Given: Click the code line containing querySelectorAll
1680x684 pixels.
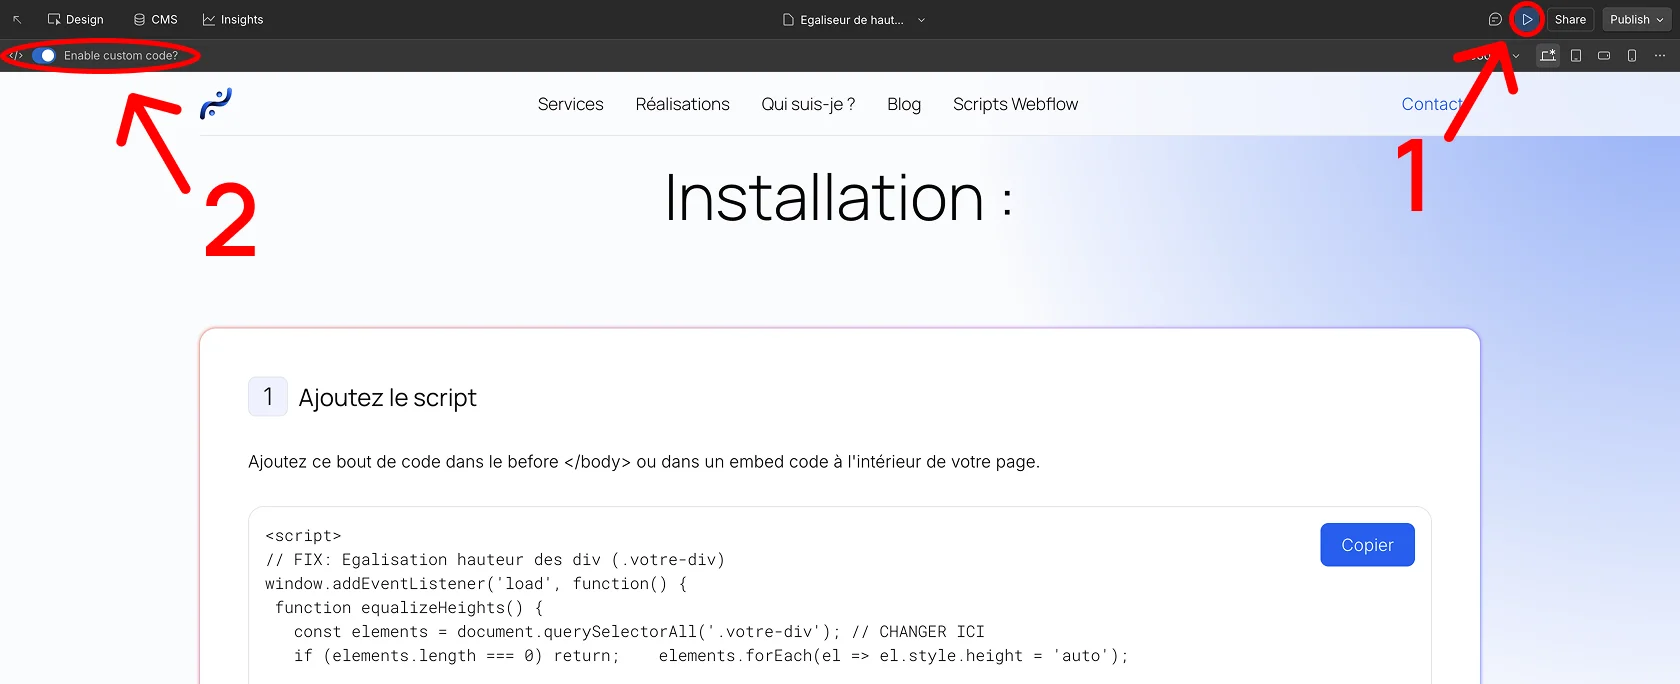Looking at the screenshot, I should tap(625, 632).
